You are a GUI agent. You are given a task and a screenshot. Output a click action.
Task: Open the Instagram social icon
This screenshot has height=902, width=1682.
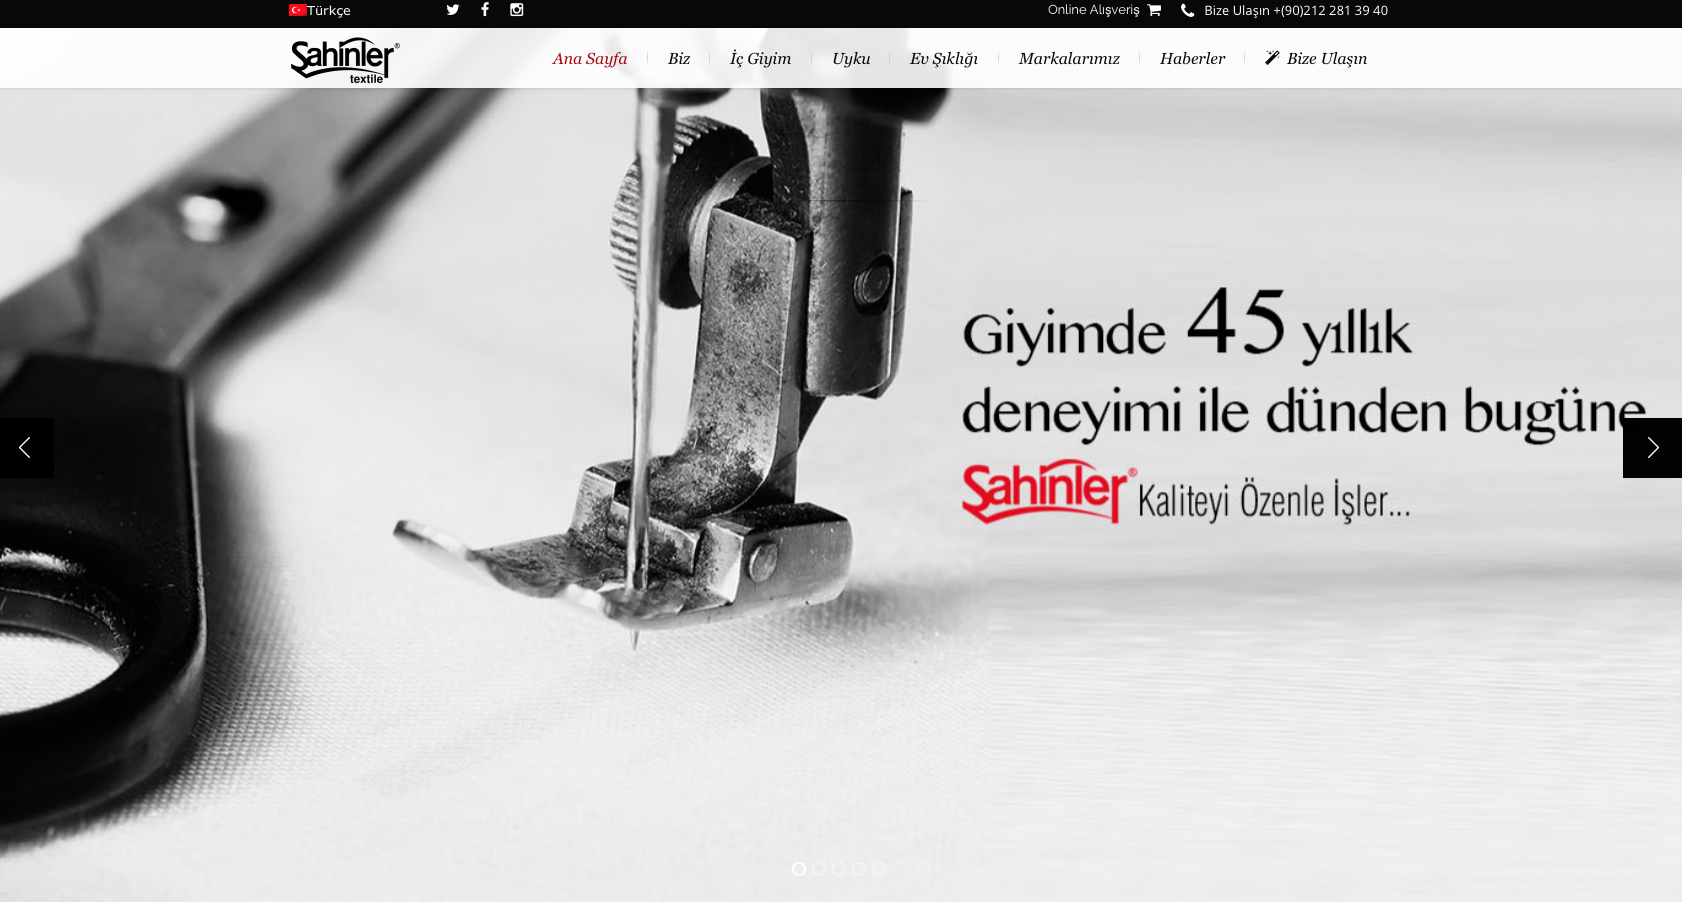tap(517, 10)
